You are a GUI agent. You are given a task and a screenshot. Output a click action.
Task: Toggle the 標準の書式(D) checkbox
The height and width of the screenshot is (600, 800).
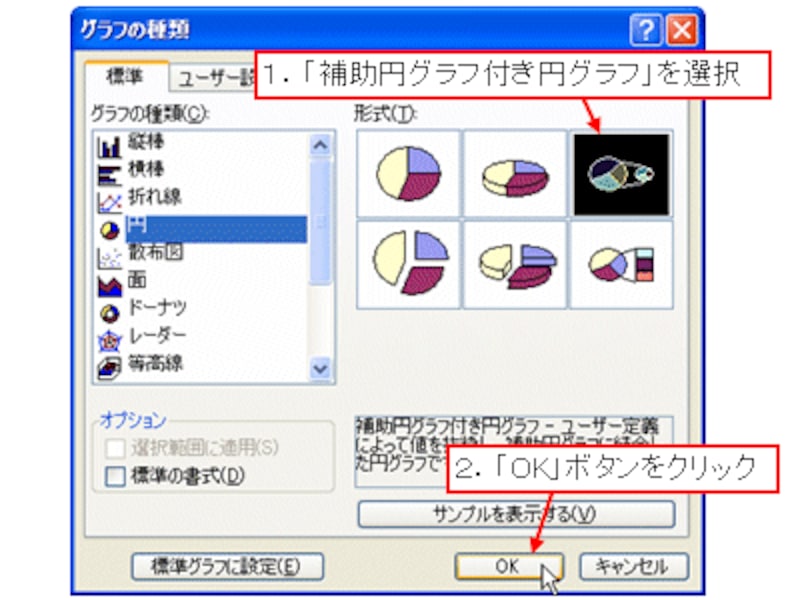115,477
